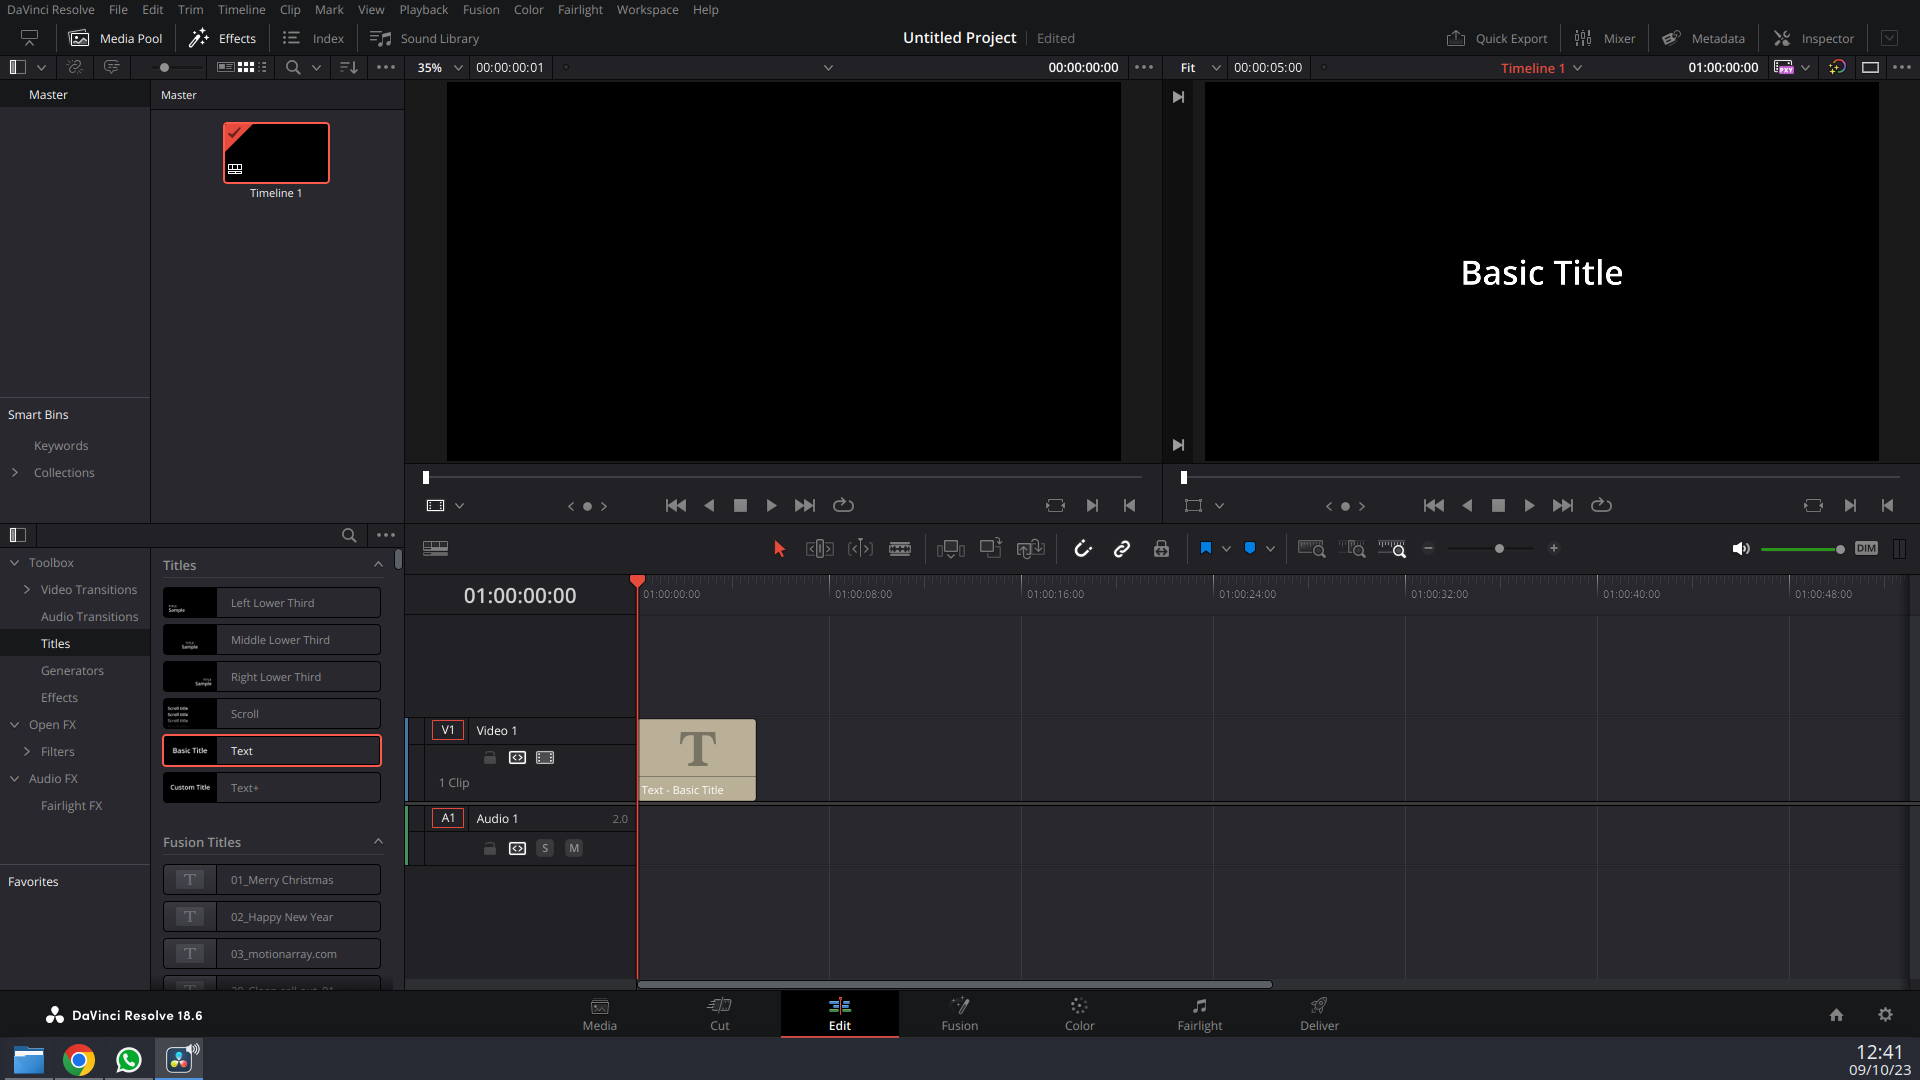1920x1080 pixels.
Task: Open the Mixer panel
Action: coord(1604,38)
